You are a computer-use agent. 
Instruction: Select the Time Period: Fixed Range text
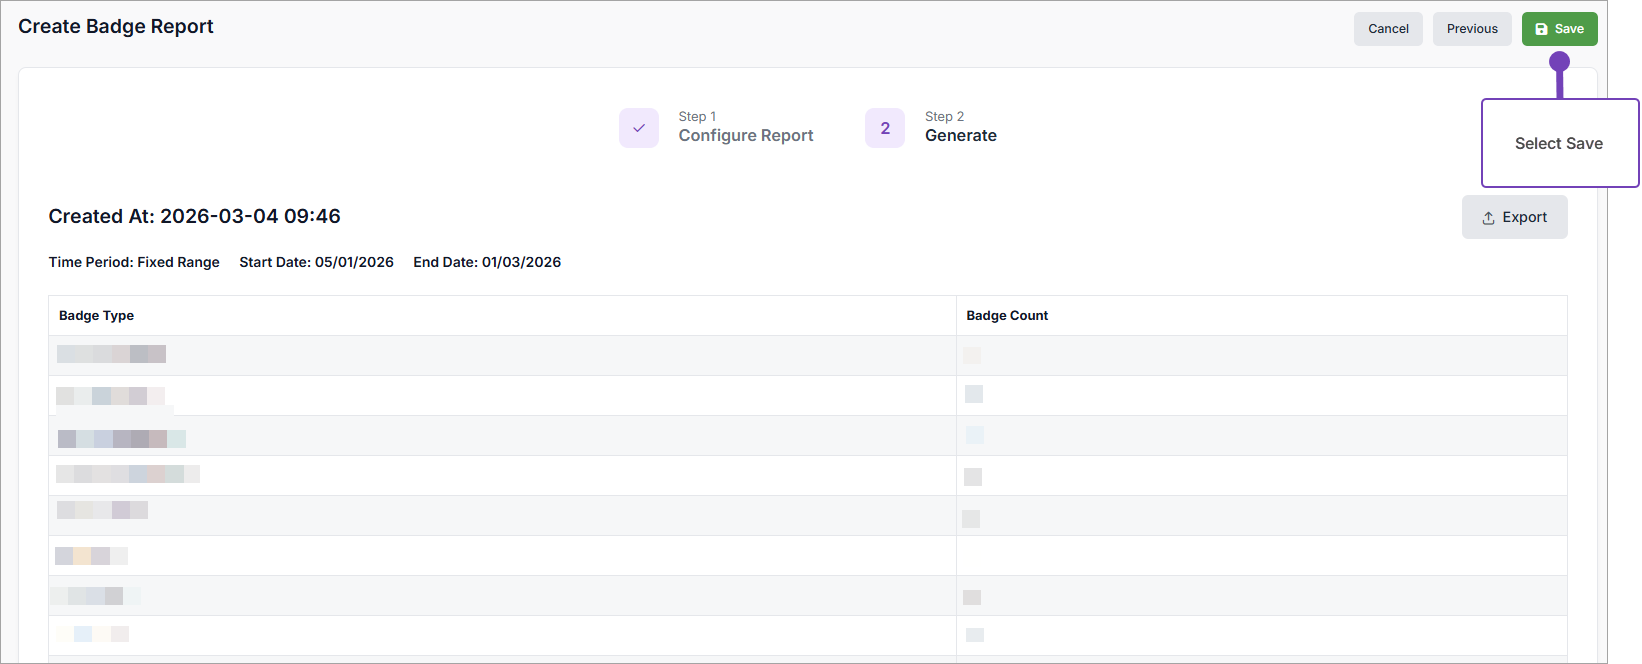click(134, 262)
